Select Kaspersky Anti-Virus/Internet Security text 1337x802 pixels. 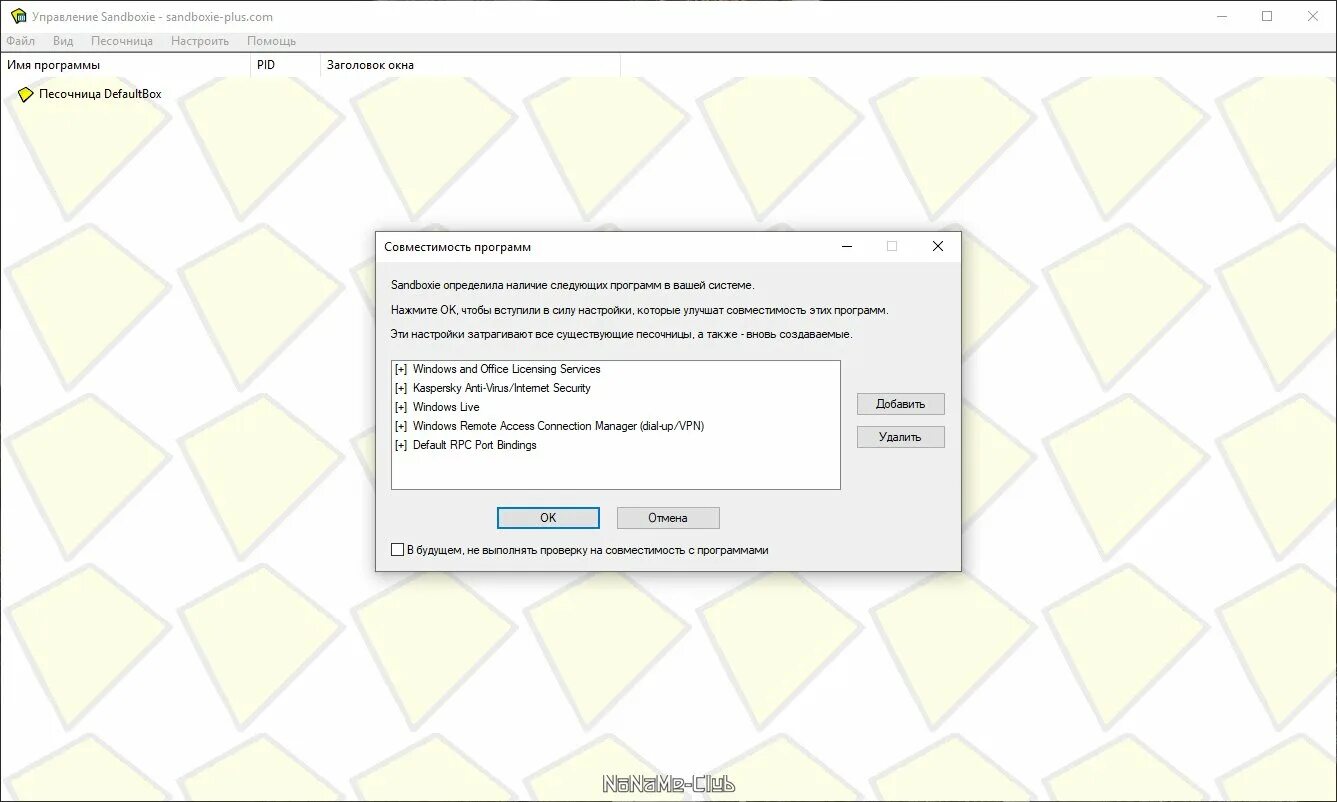coord(501,388)
